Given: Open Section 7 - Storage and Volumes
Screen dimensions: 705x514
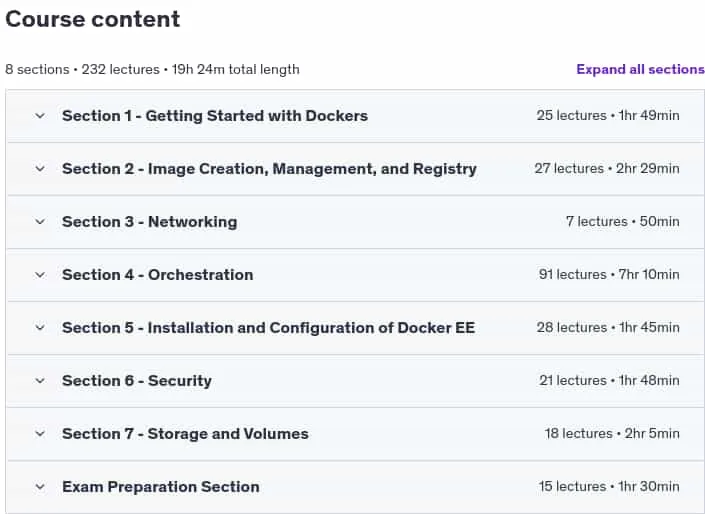Looking at the screenshot, I should click(185, 434).
